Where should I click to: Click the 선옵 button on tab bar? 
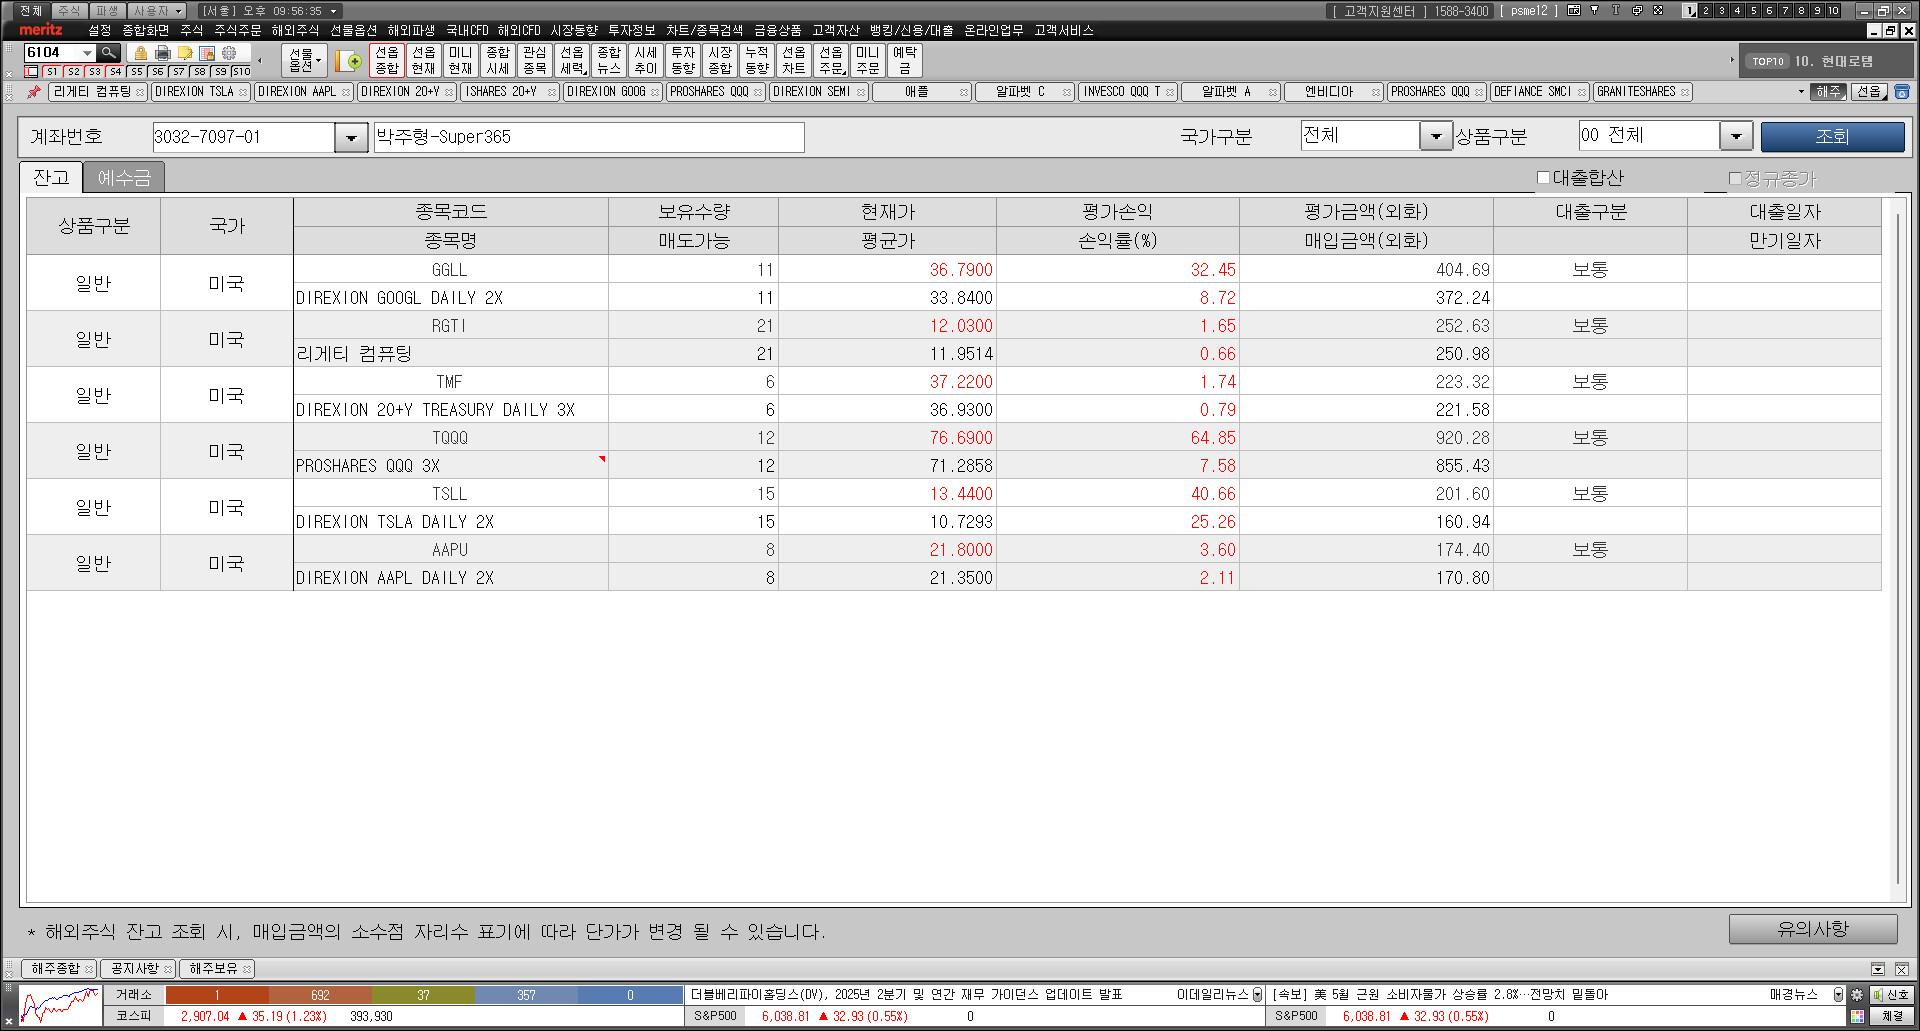pos(1869,92)
